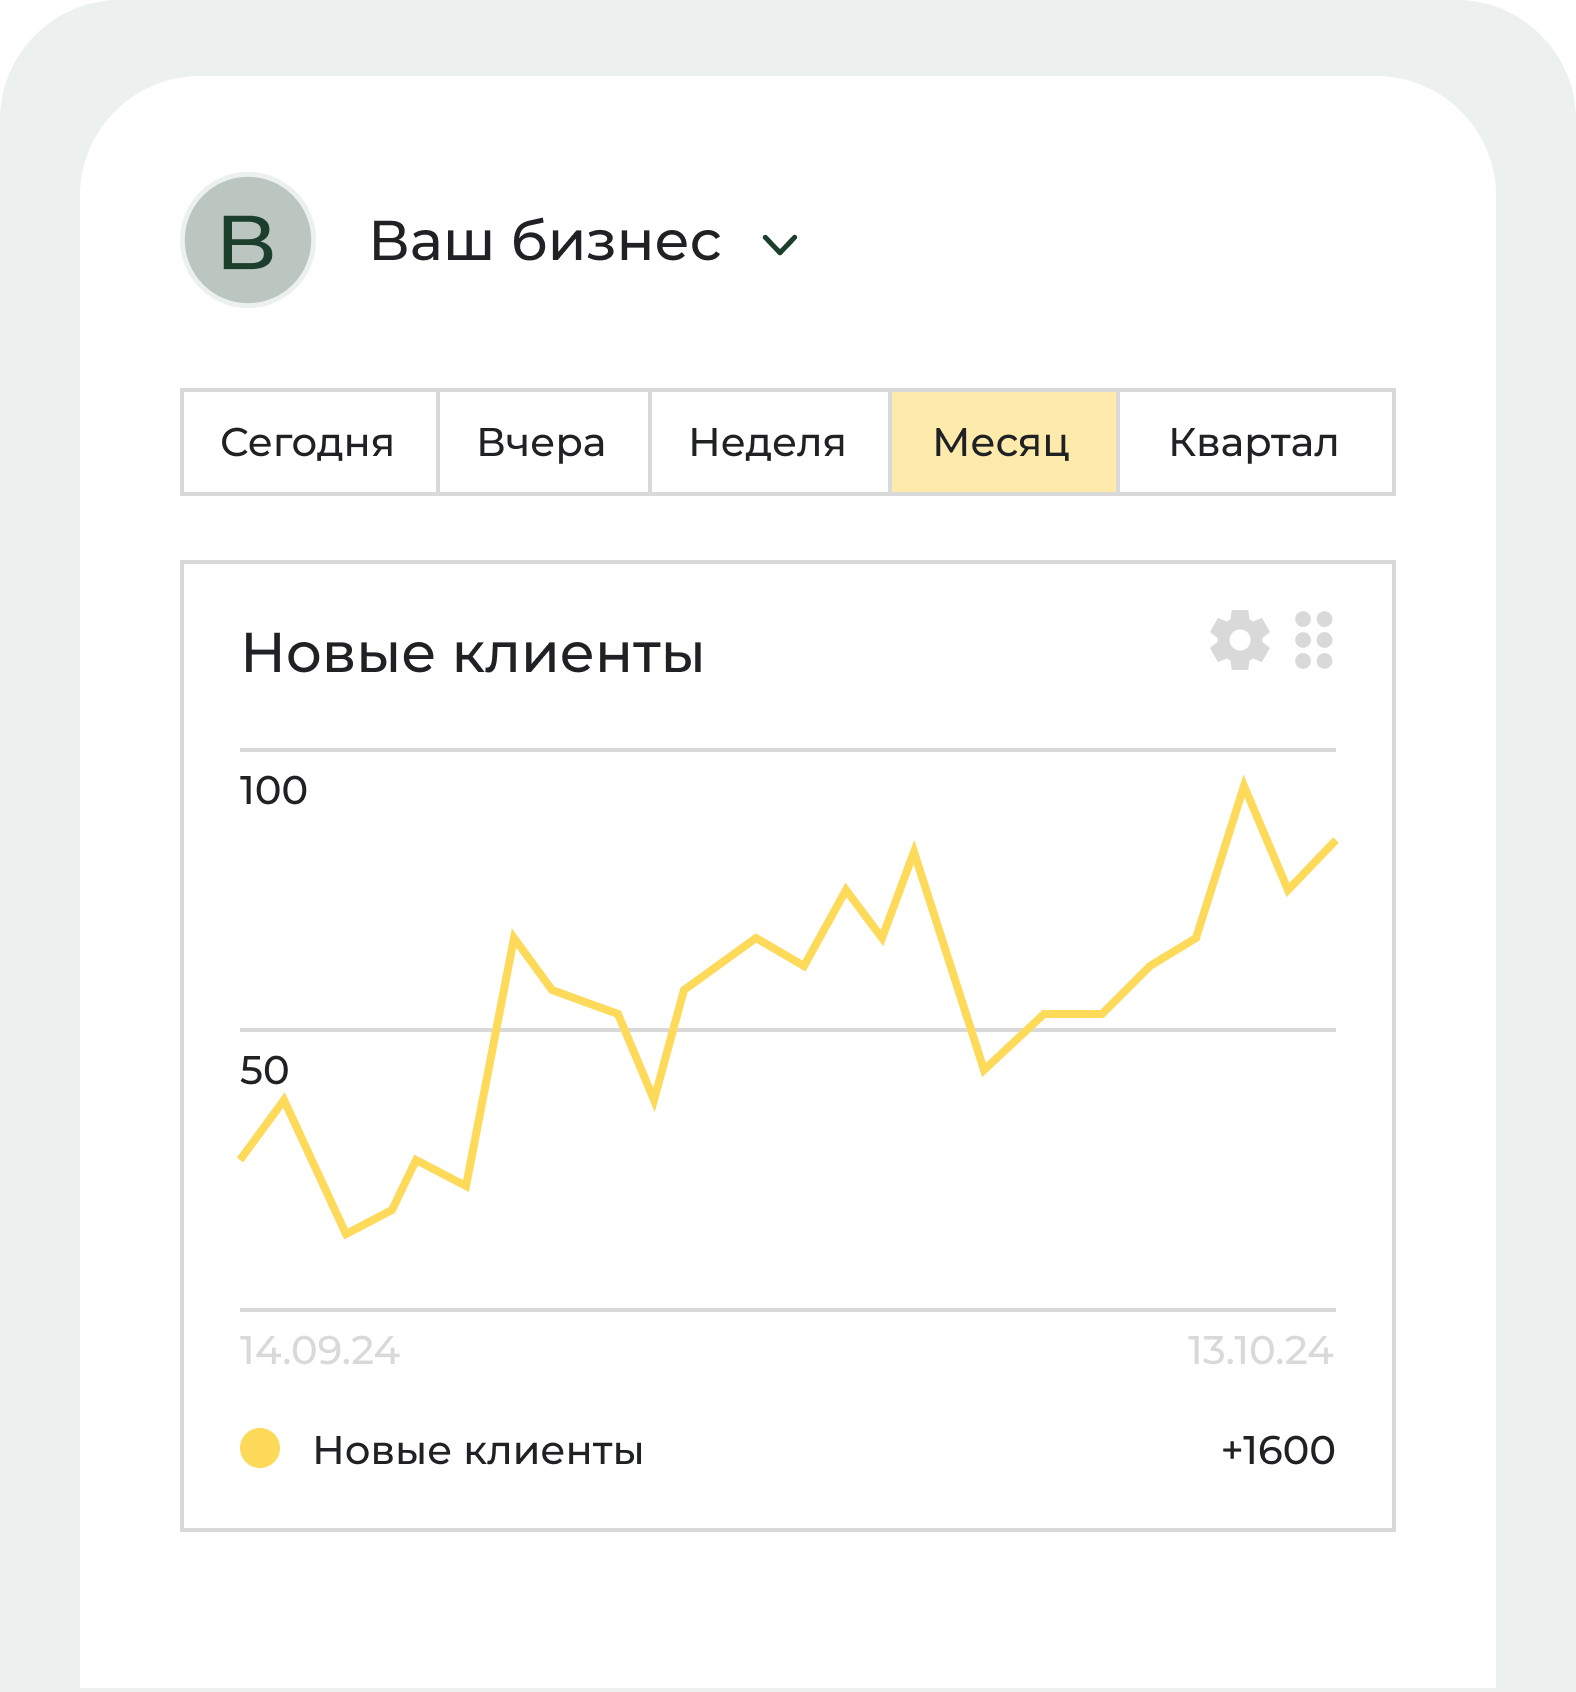
Task: Click the six-dot drag handle icon
Action: [x=1313, y=640]
